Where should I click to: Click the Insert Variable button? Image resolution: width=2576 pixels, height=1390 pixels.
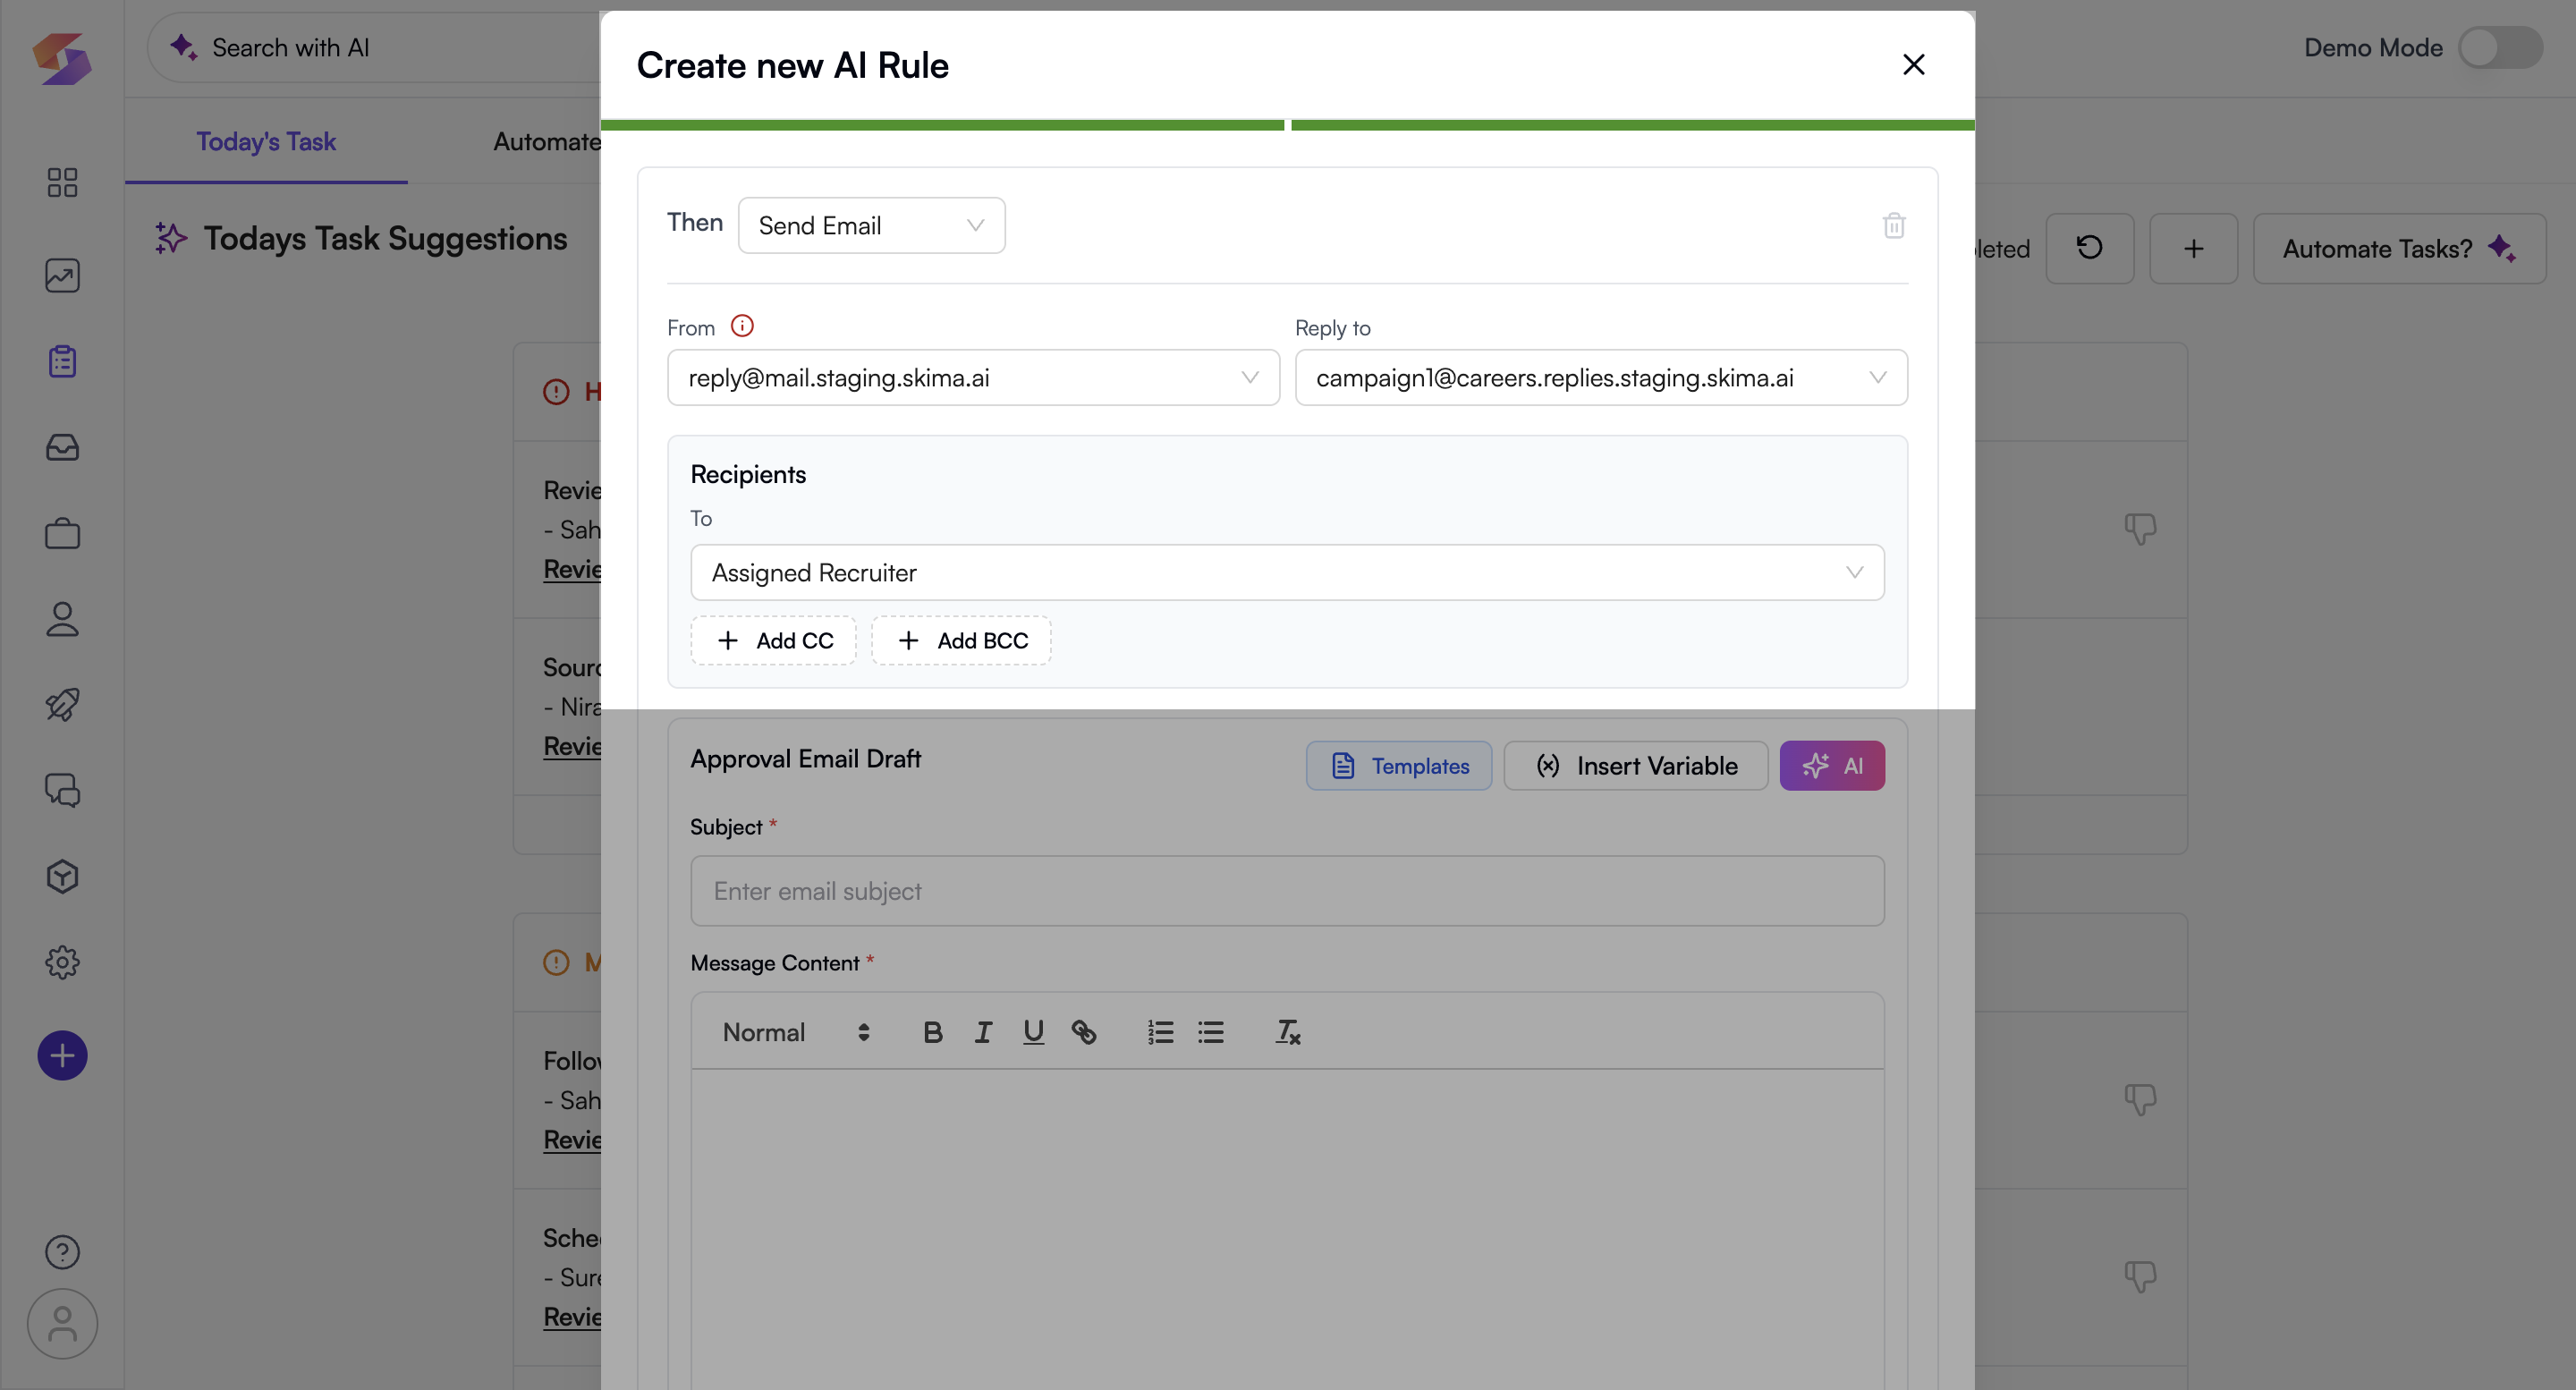[1636, 765]
